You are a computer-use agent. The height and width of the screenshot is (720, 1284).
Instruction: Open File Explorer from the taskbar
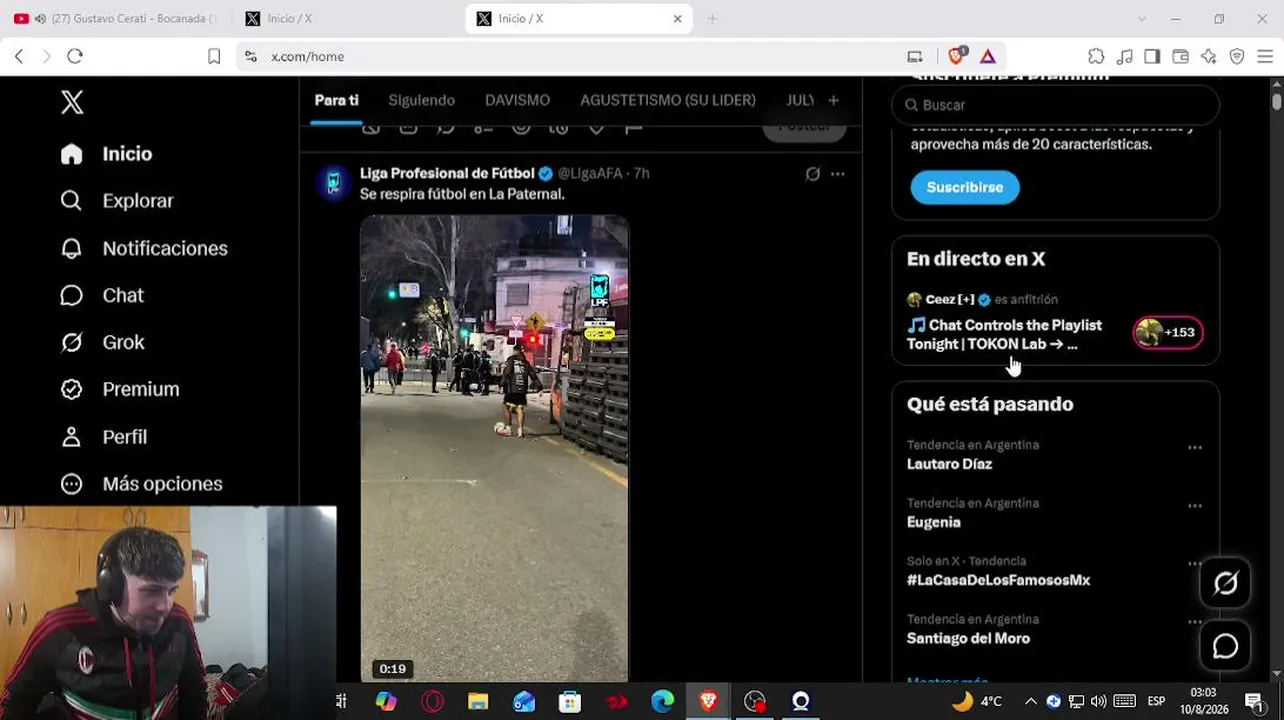pos(478,702)
